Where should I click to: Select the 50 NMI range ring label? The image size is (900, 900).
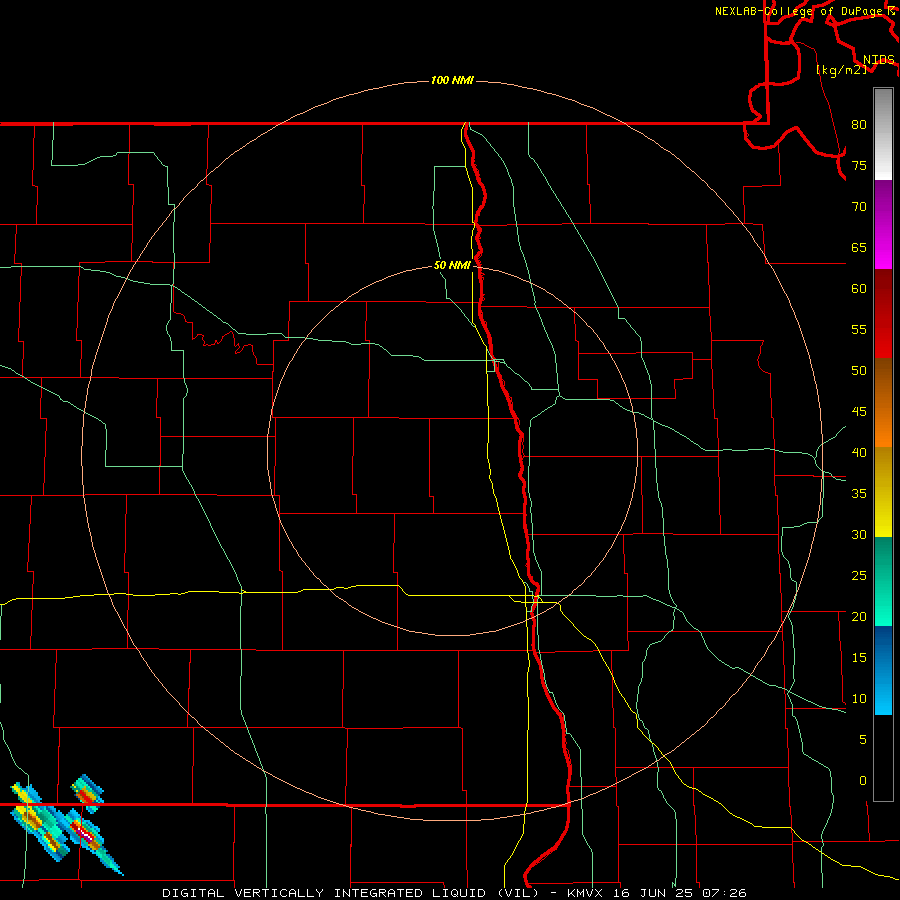452,265
